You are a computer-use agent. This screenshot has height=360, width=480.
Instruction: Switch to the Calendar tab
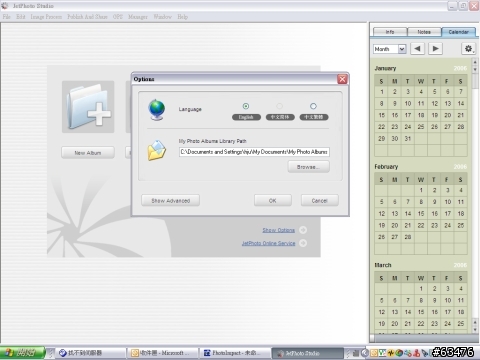[x=459, y=32]
